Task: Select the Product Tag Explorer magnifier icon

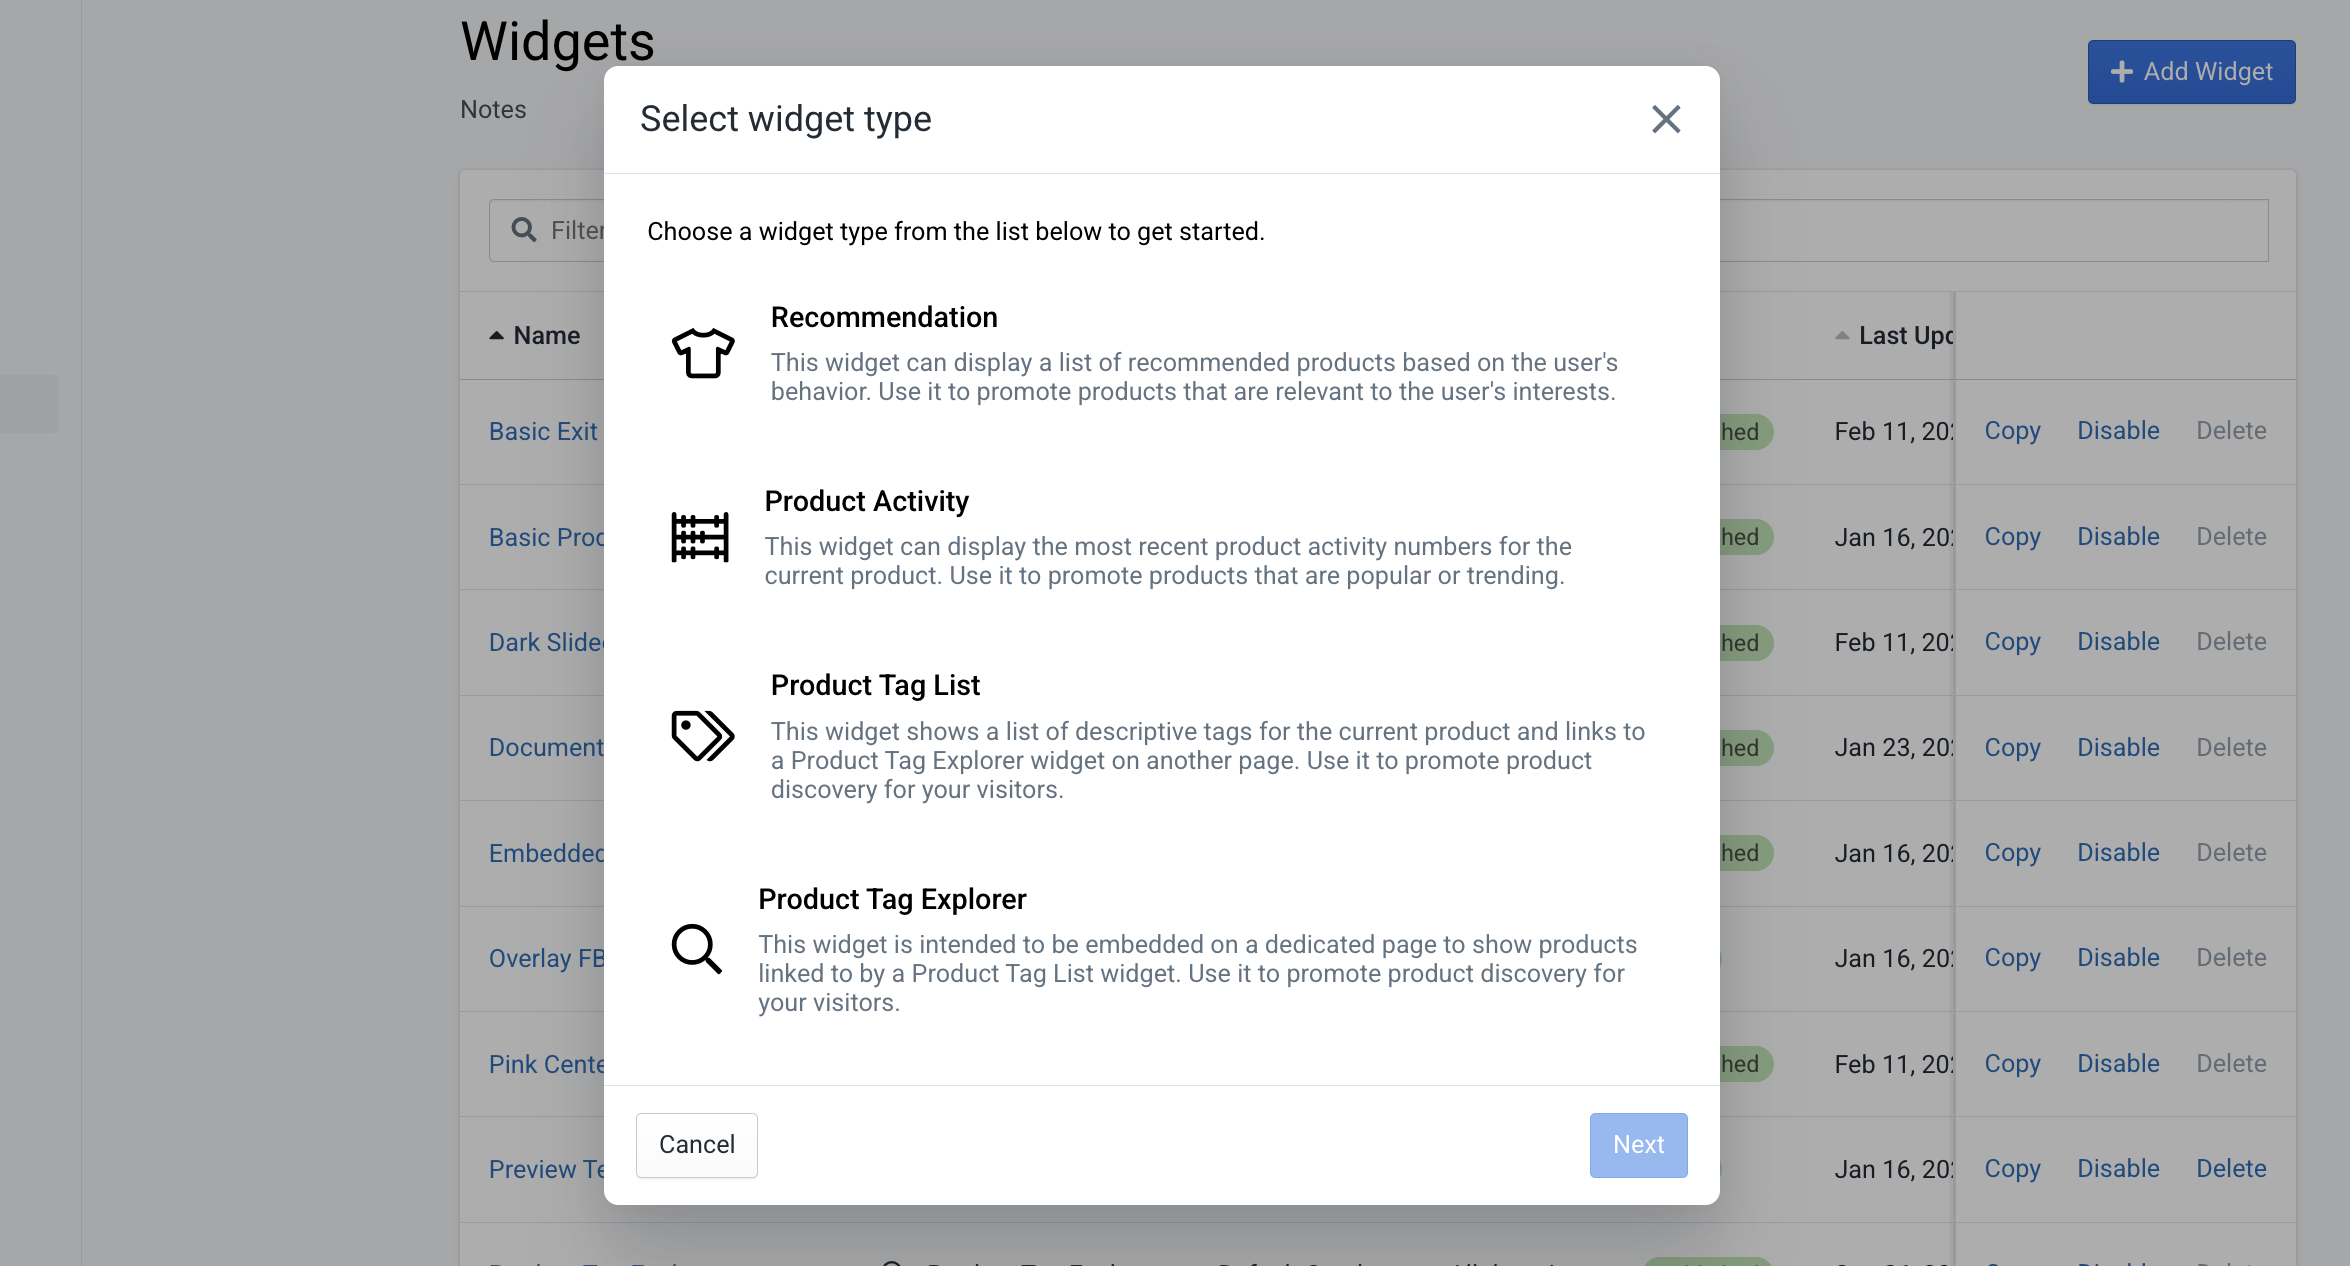Action: [696, 949]
